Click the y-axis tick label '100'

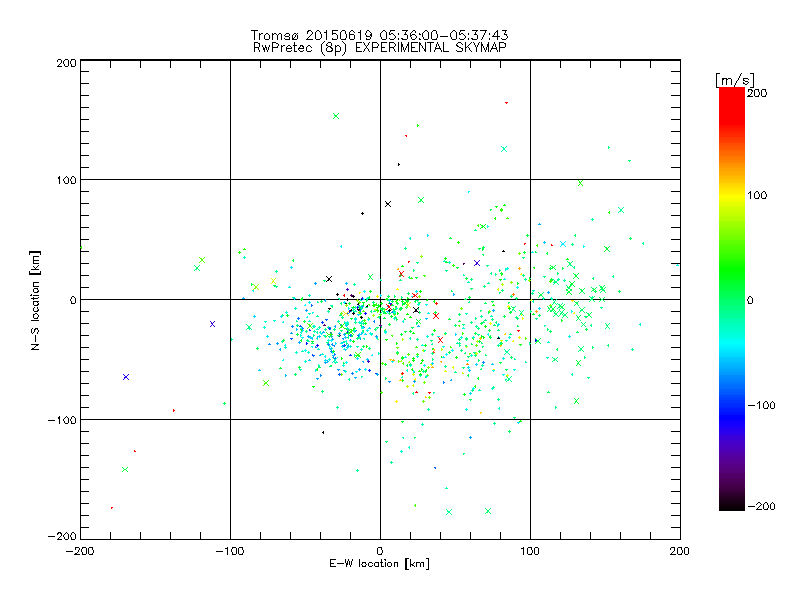(x=66, y=180)
